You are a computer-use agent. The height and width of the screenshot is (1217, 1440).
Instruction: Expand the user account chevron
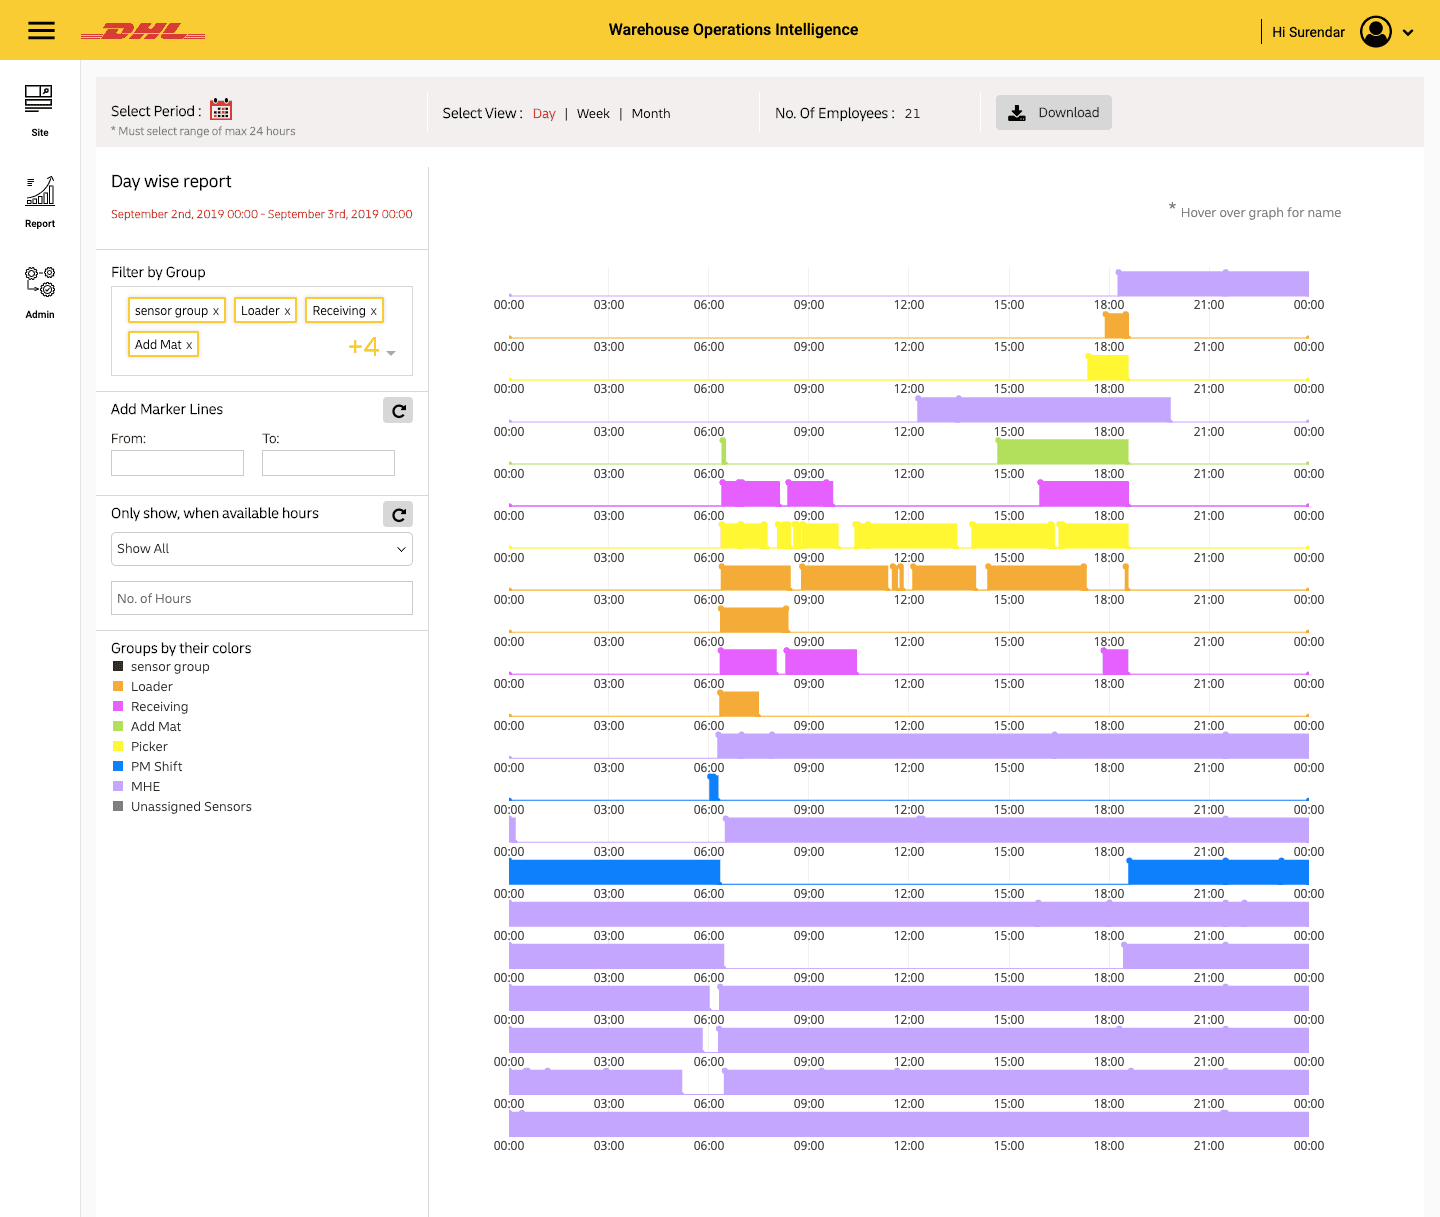pyautogui.click(x=1408, y=32)
